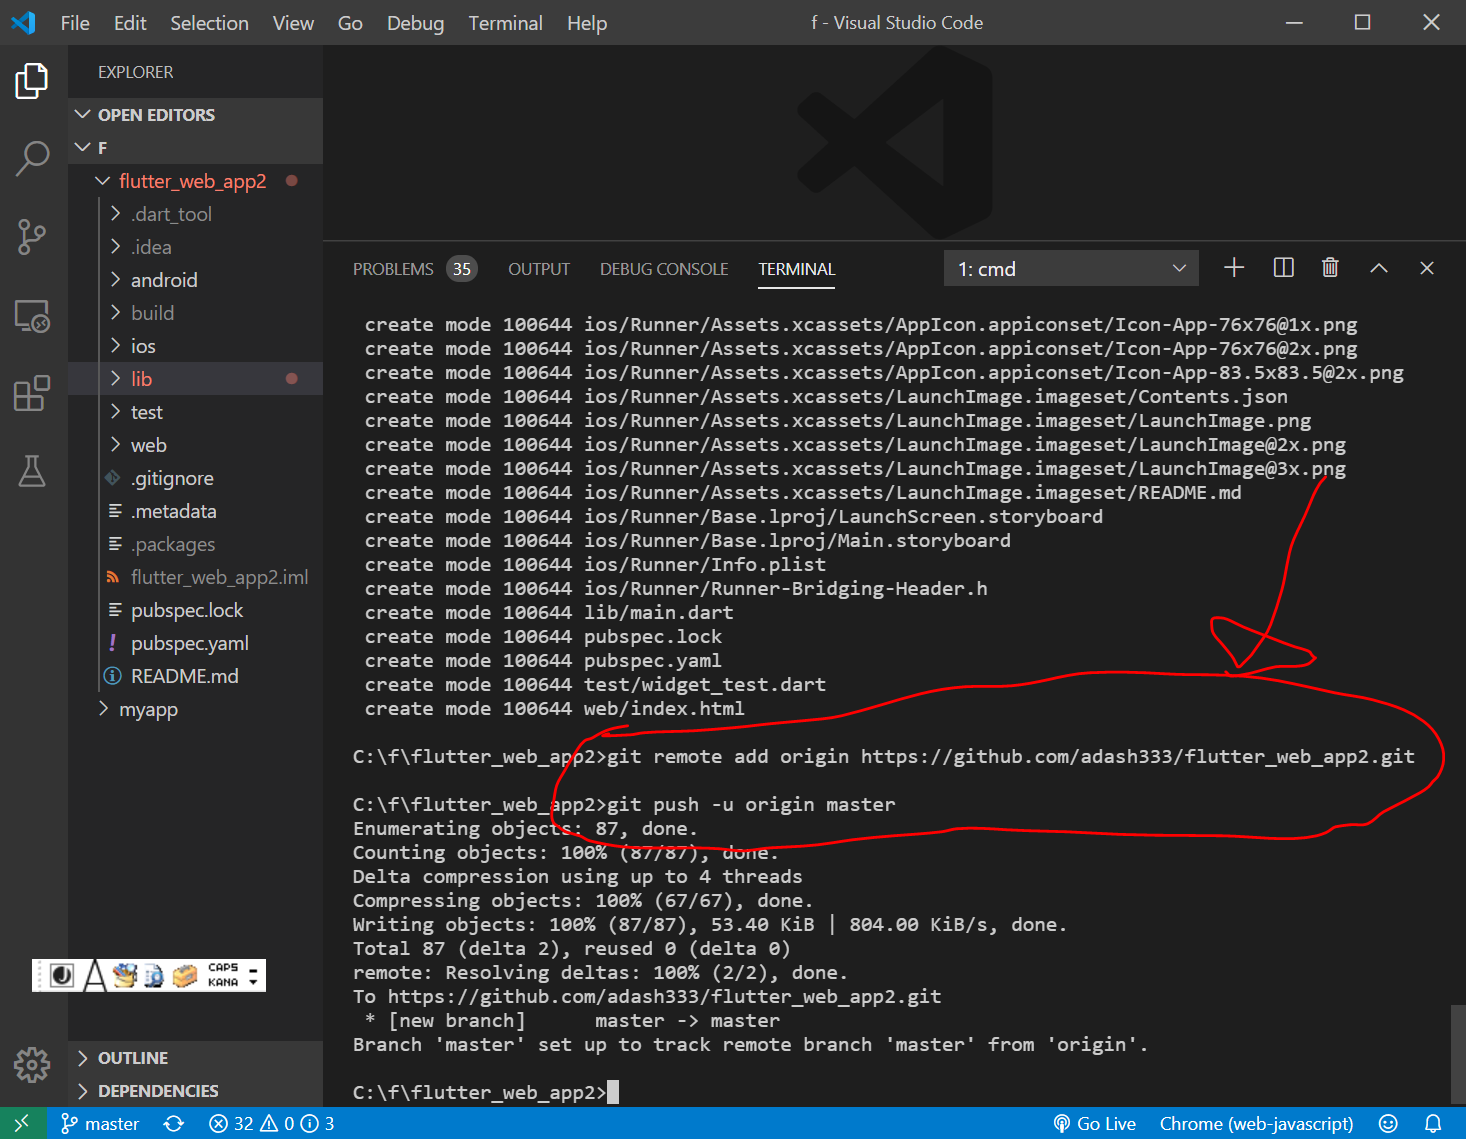Click the Visual Studio Code logo icon
The height and width of the screenshot is (1139, 1466).
23,22
